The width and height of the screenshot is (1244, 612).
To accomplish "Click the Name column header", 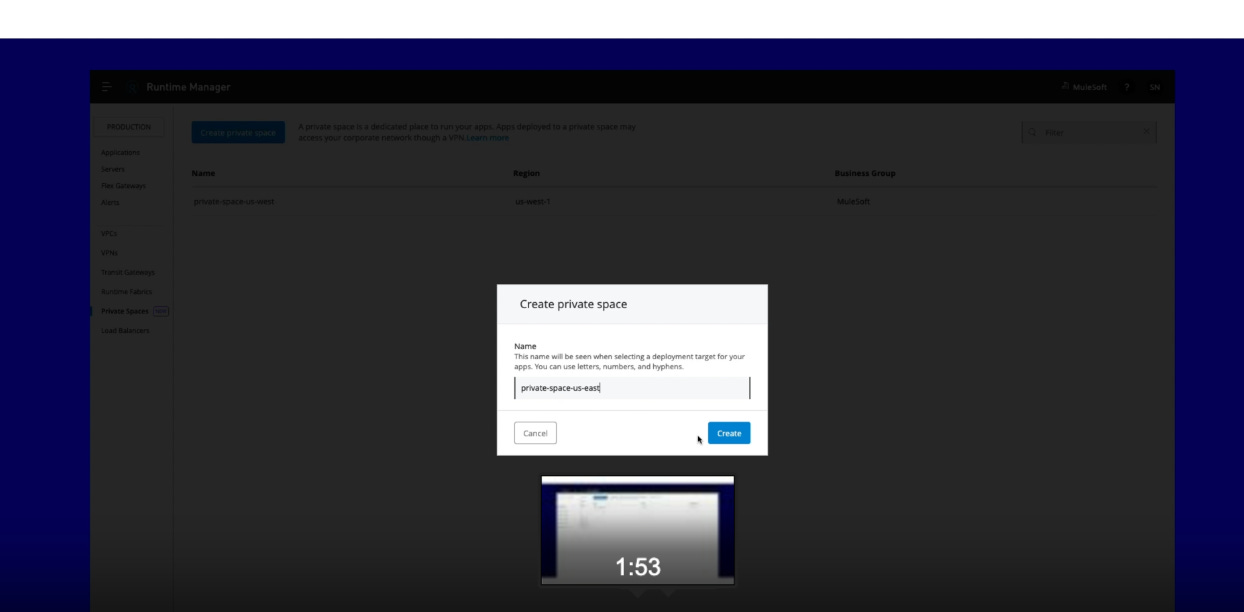I will tap(203, 173).
